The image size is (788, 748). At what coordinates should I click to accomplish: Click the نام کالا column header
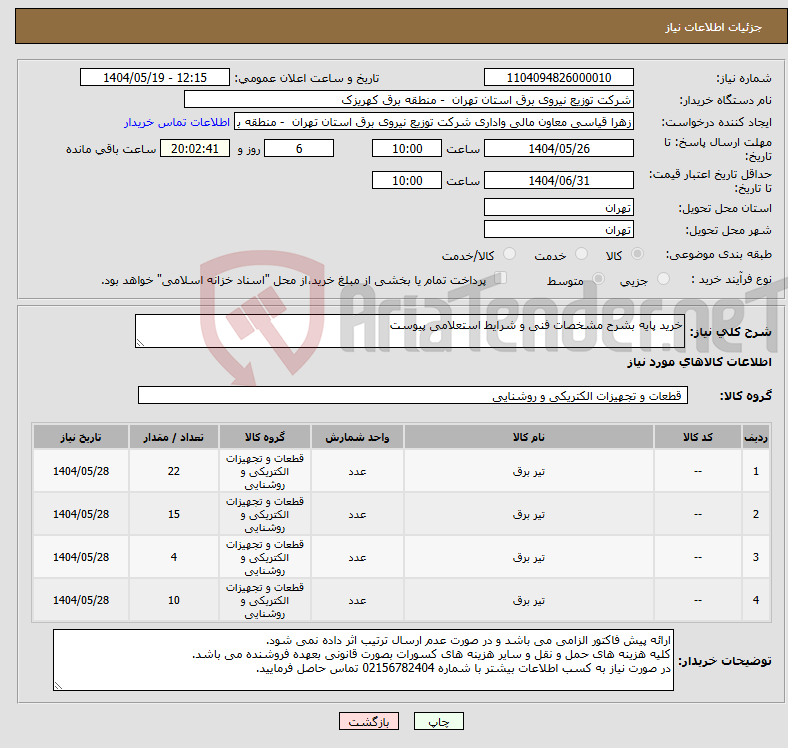pyautogui.click(x=529, y=437)
